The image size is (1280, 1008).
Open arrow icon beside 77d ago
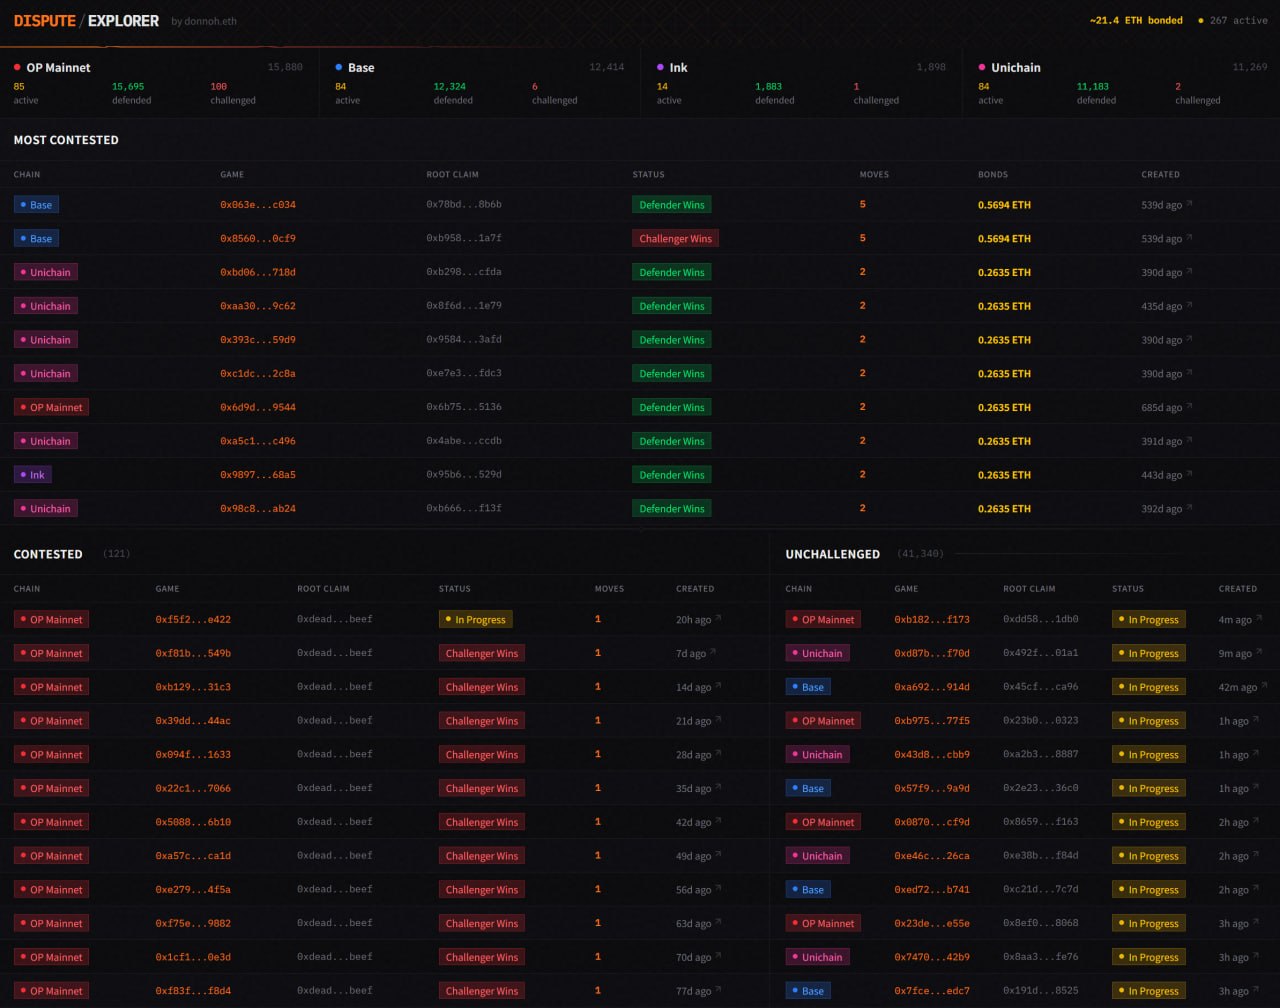pyautogui.click(x=718, y=990)
